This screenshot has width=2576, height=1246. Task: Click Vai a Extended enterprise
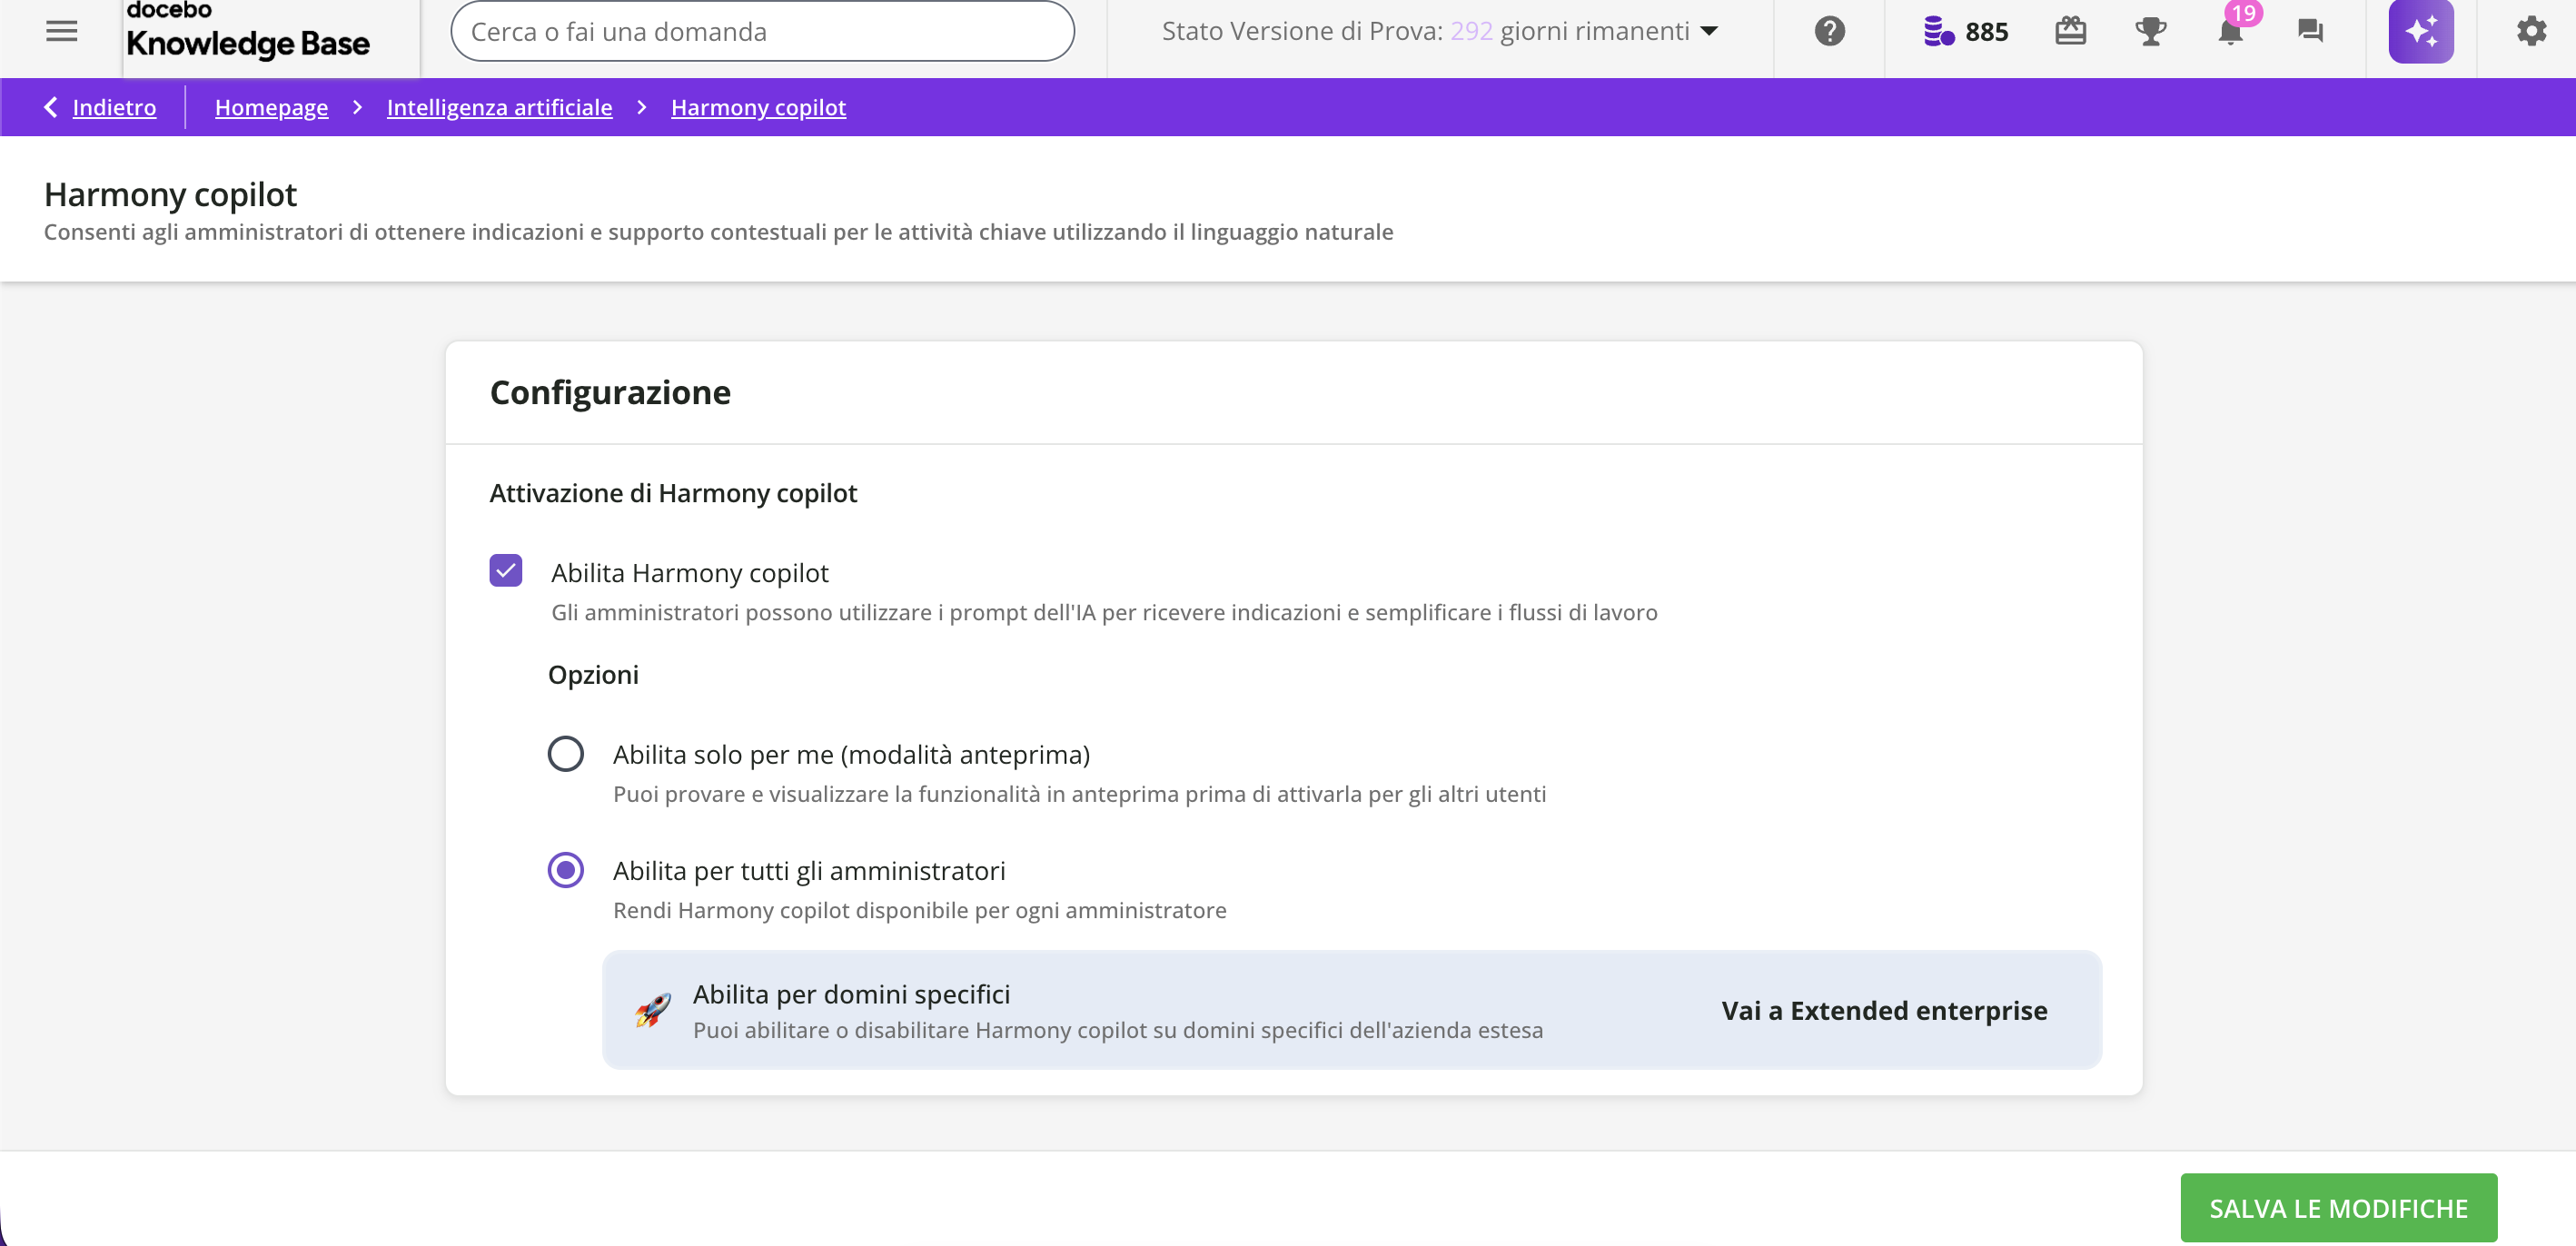[x=1883, y=1010]
